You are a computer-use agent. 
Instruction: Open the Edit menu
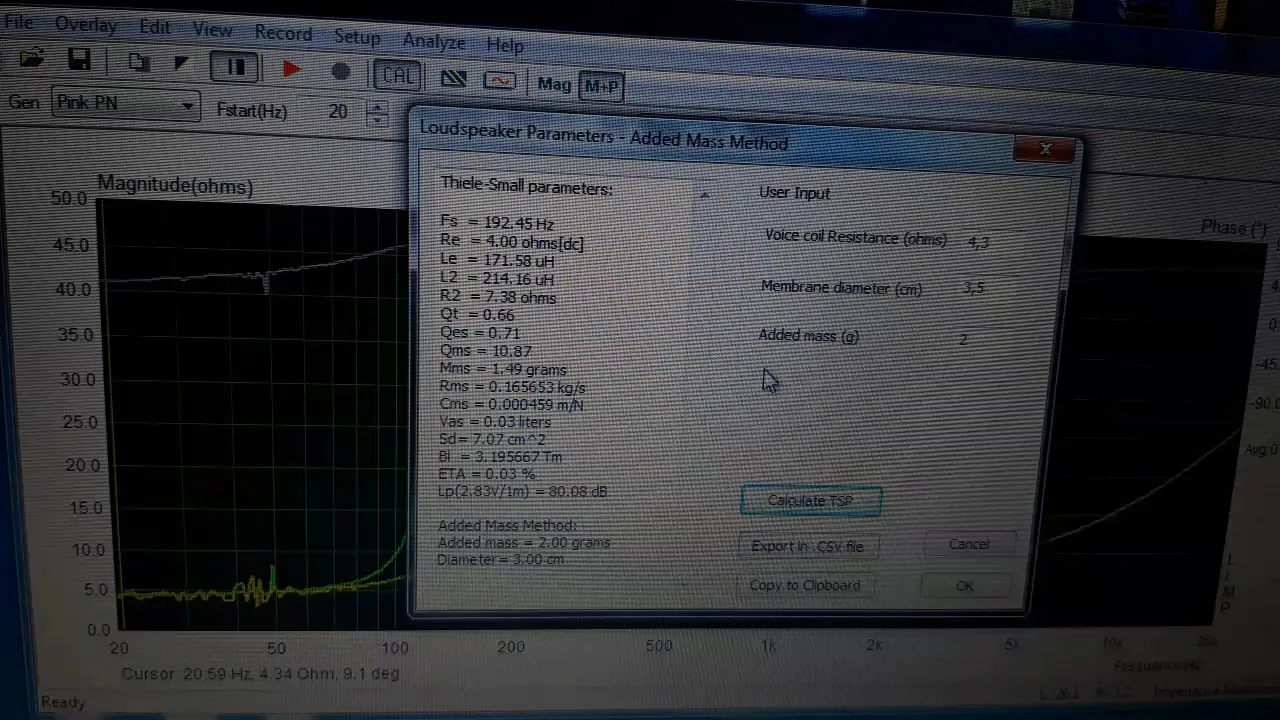pos(155,28)
